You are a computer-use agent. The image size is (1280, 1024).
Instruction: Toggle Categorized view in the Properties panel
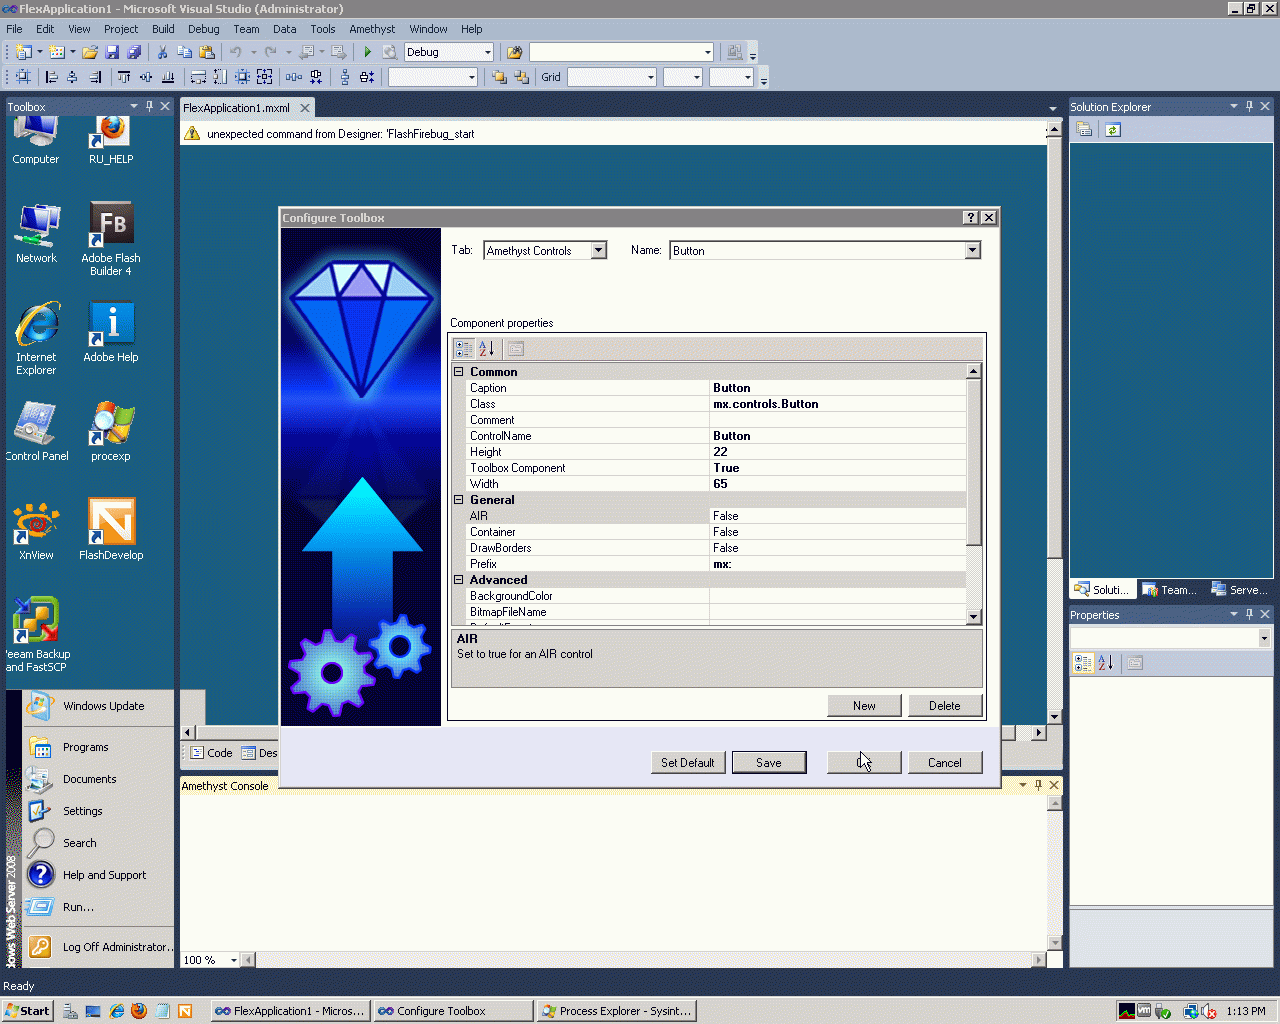(x=1083, y=663)
